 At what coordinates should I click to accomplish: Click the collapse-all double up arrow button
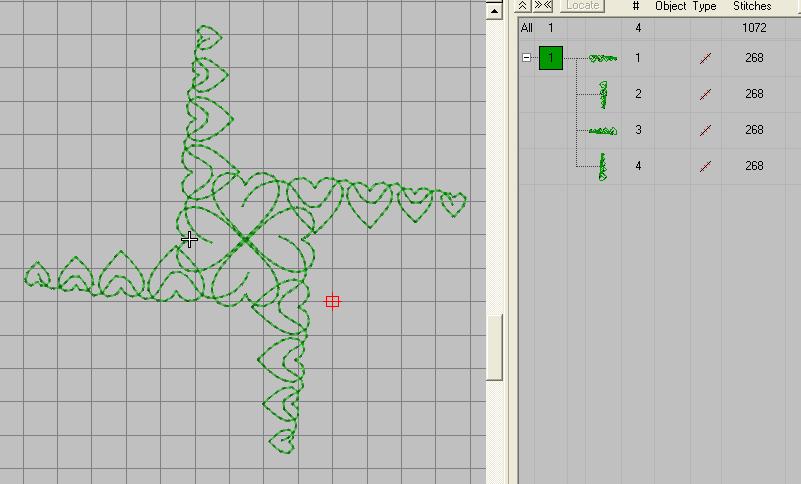(x=522, y=6)
